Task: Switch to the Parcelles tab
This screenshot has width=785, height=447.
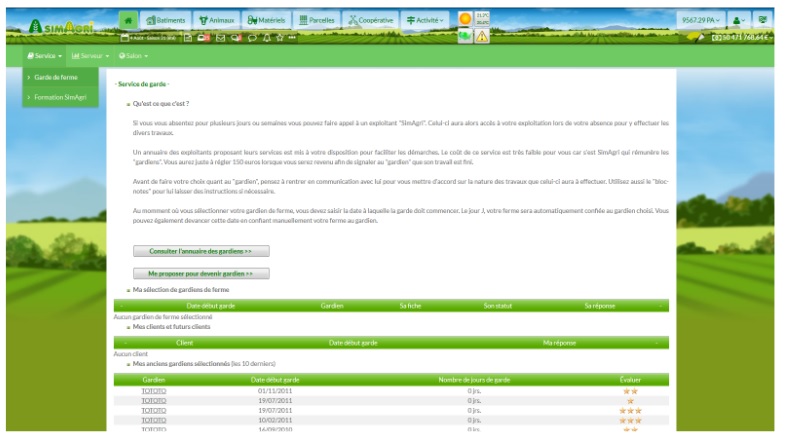Action: pyautogui.click(x=317, y=20)
